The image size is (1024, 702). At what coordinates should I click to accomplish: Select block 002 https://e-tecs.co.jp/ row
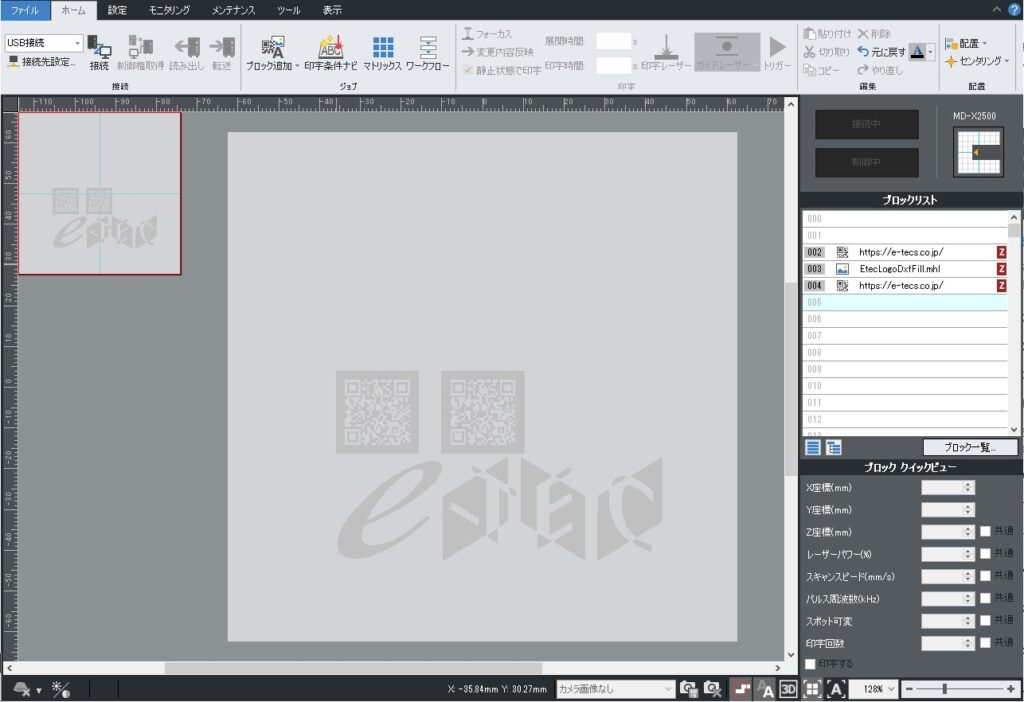pos(905,252)
